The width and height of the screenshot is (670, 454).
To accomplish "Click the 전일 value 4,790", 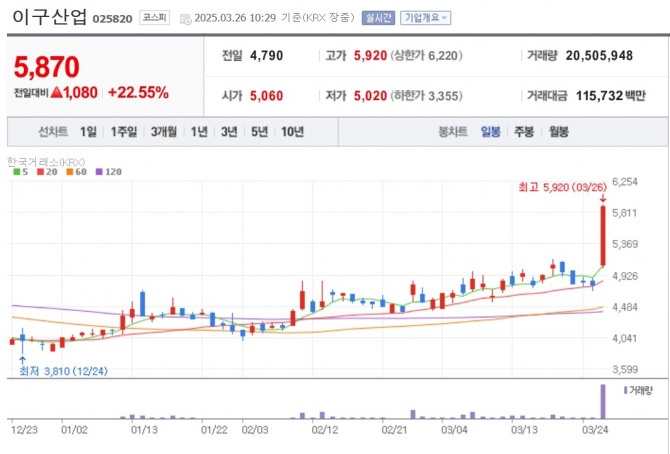I will pos(267,56).
